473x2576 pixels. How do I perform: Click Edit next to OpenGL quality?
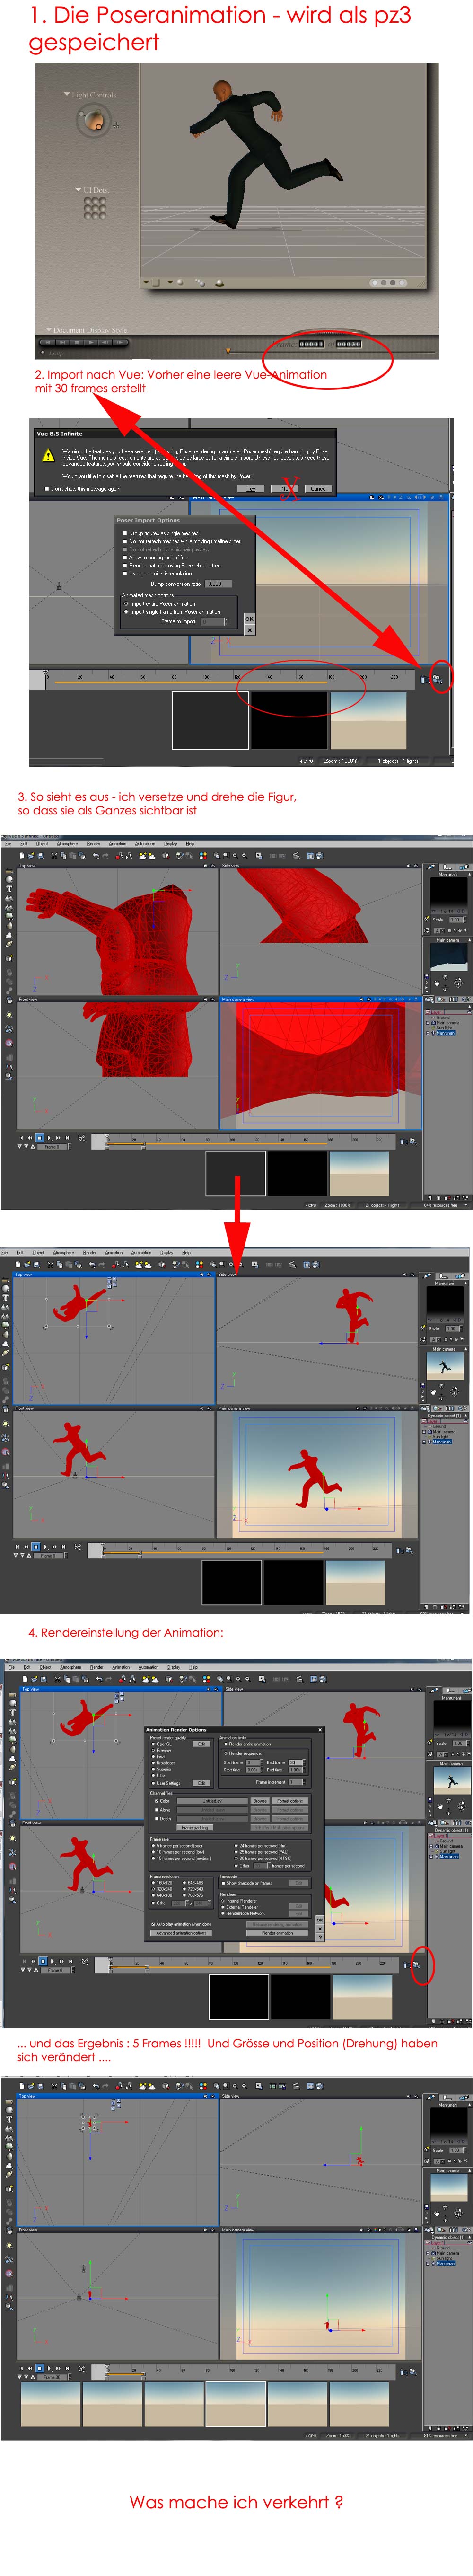click(202, 1744)
